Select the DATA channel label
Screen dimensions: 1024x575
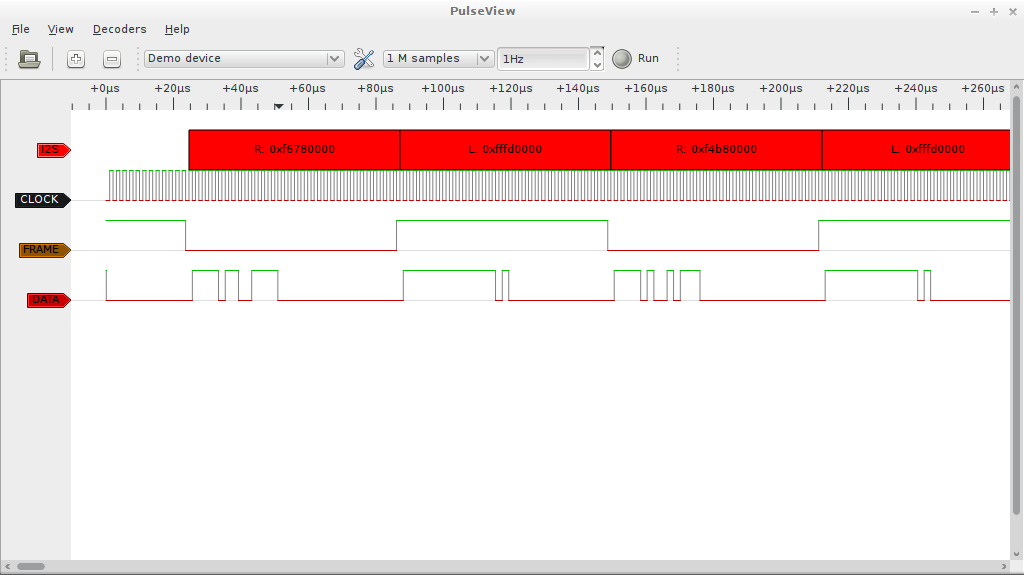coord(46,300)
